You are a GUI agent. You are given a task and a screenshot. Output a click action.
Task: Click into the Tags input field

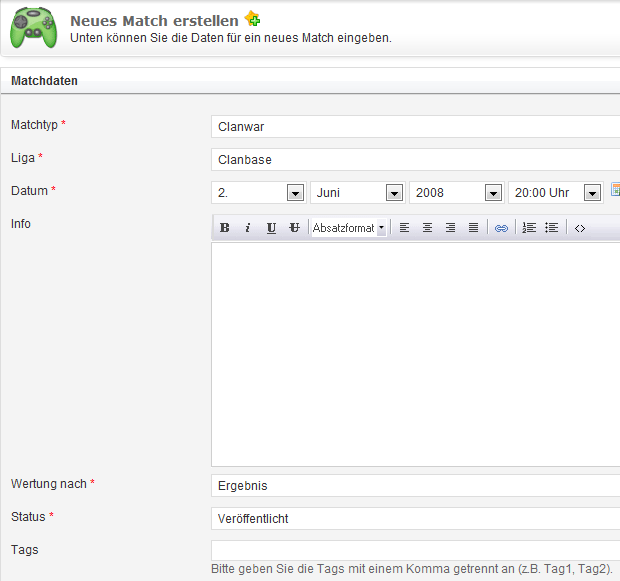pos(416,550)
